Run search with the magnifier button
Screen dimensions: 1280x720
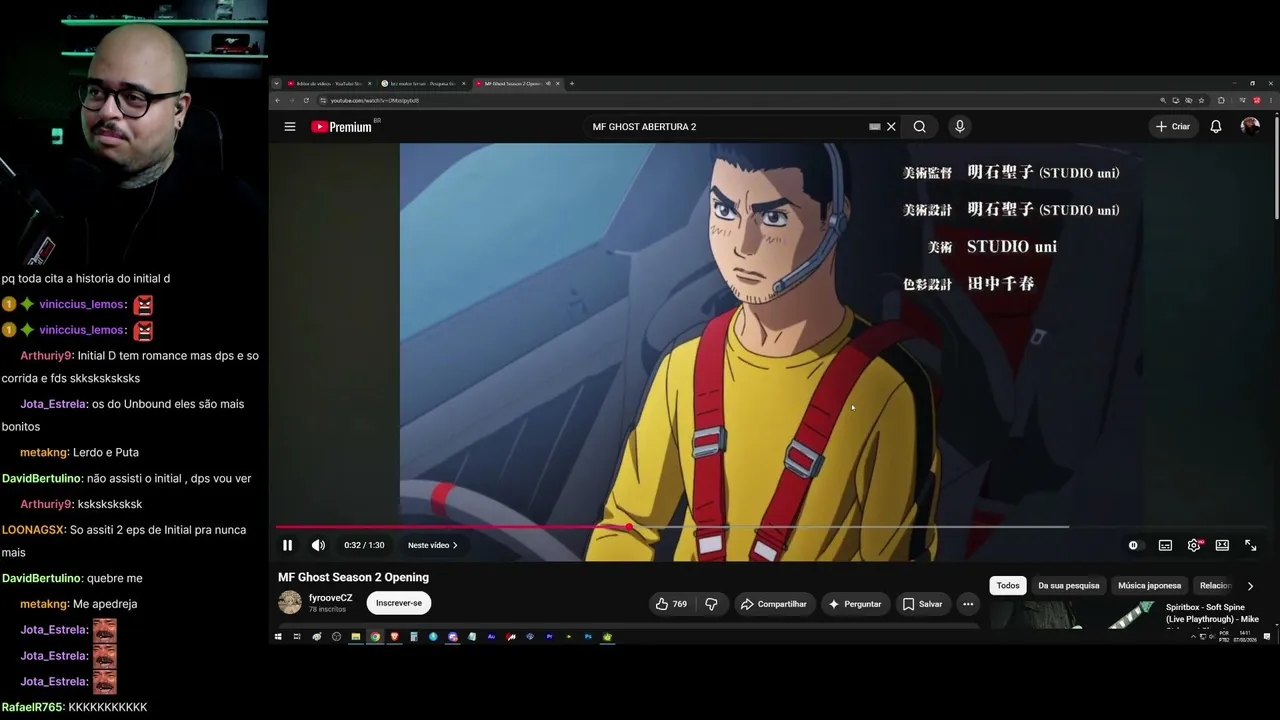coord(919,127)
